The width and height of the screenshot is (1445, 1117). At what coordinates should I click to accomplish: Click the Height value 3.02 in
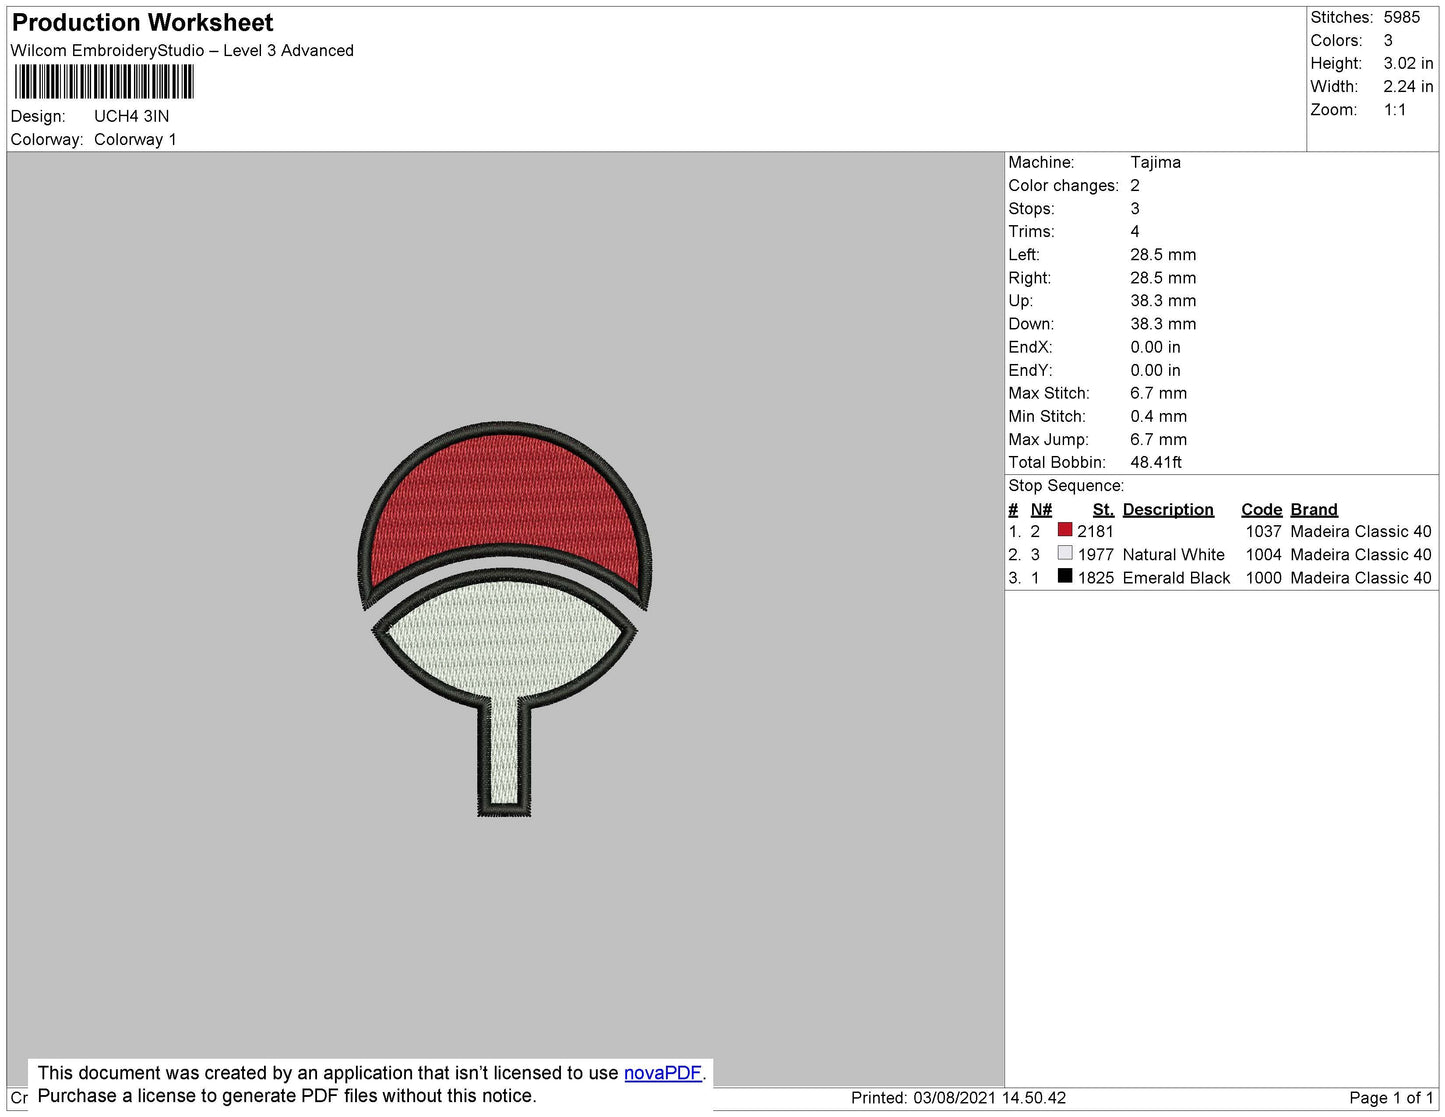tap(1408, 63)
